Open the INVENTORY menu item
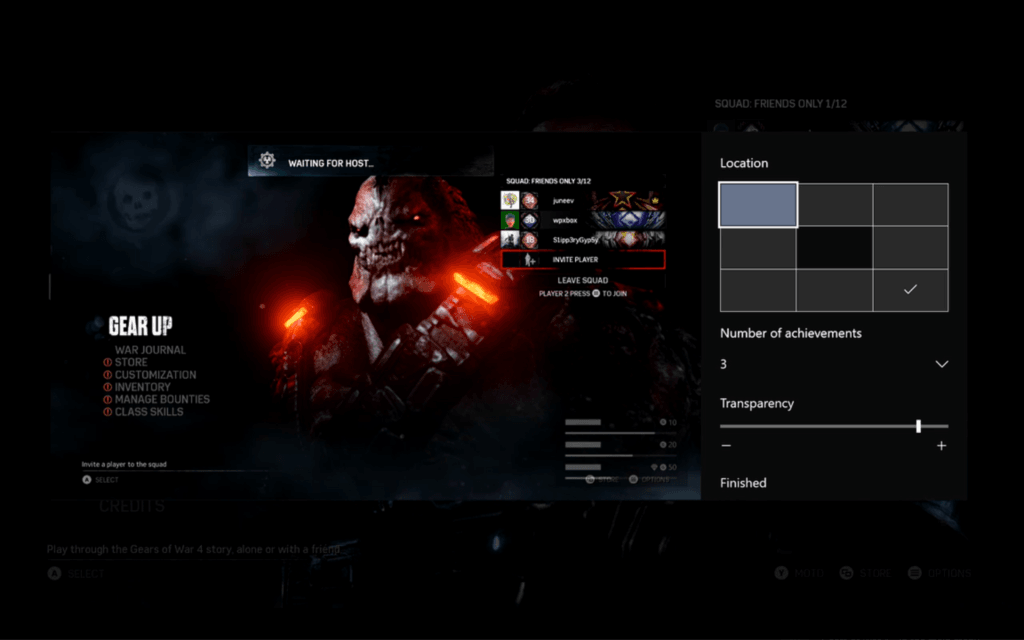 tap(142, 387)
